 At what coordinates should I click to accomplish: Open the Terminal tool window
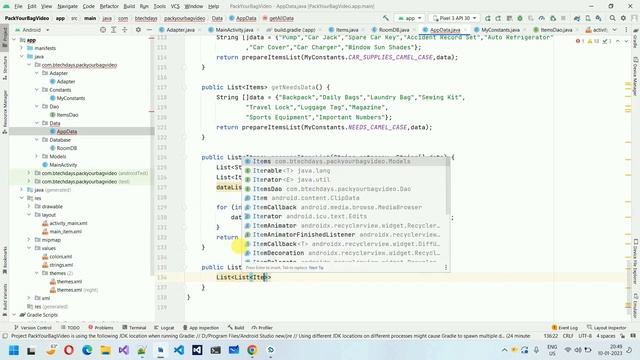click(134, 327)
